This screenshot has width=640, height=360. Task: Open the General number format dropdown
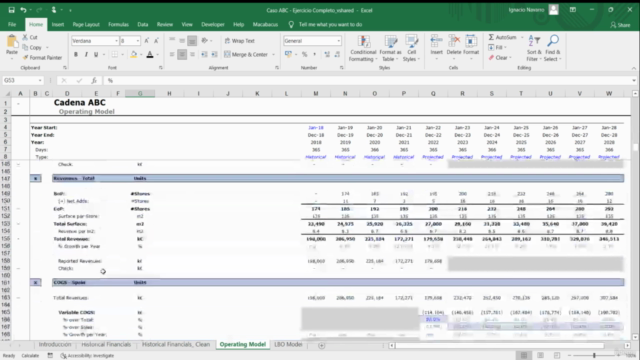tap(338, 41)
